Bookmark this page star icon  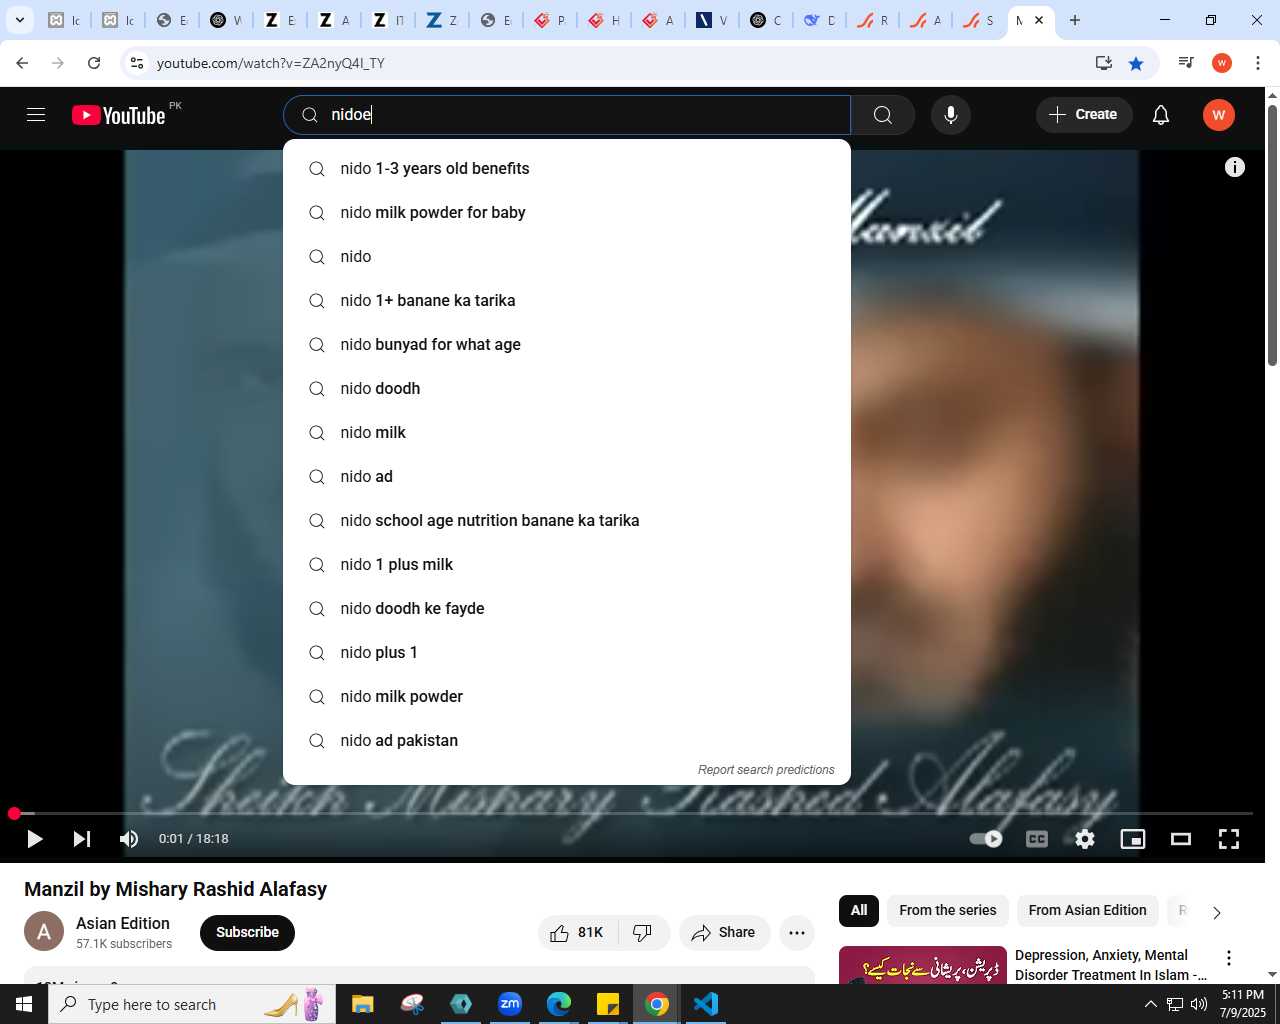1136,63
